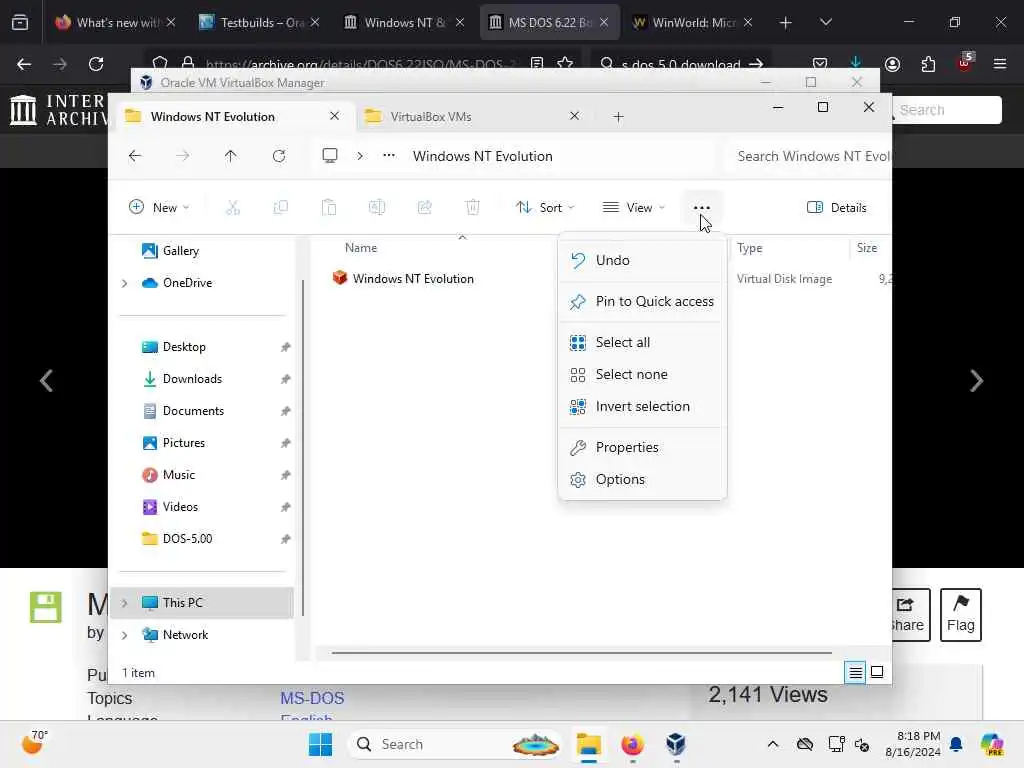
Task: Refresh the Explorer folder view
Action: [279, 156]
